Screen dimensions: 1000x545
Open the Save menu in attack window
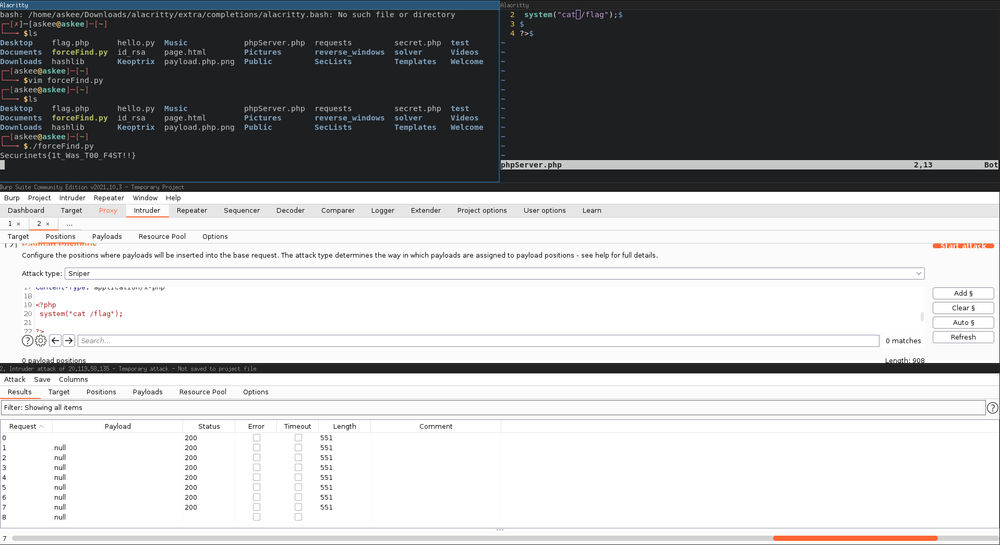pos(42,379)
